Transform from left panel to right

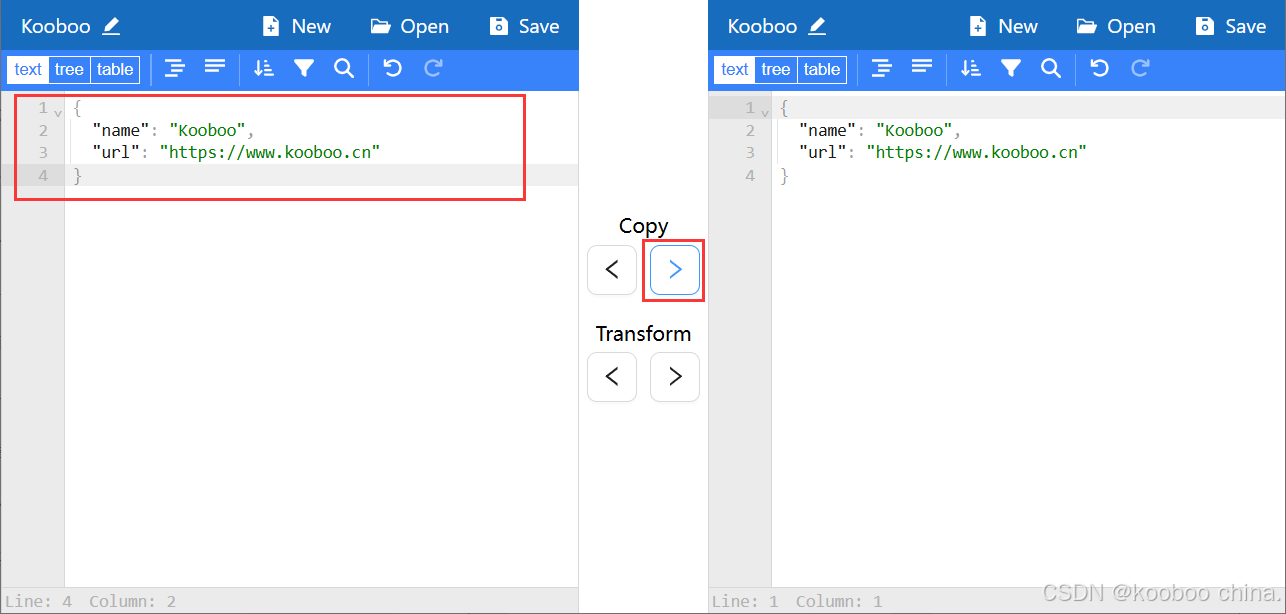point(675,377)
